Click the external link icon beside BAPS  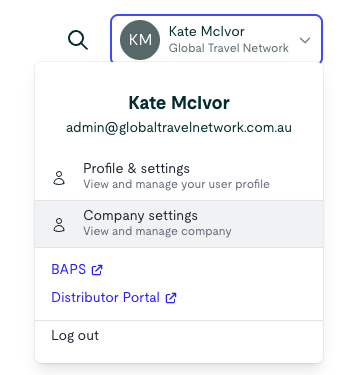point(97,270)
